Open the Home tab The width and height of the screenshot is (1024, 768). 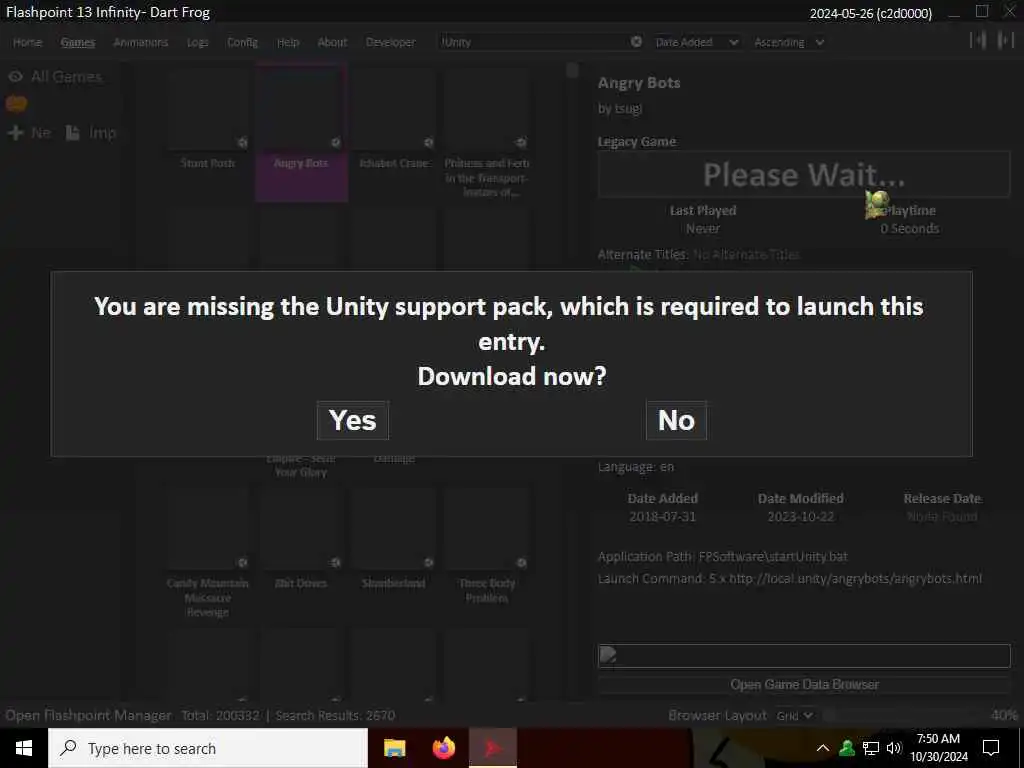tap(27, 42)
